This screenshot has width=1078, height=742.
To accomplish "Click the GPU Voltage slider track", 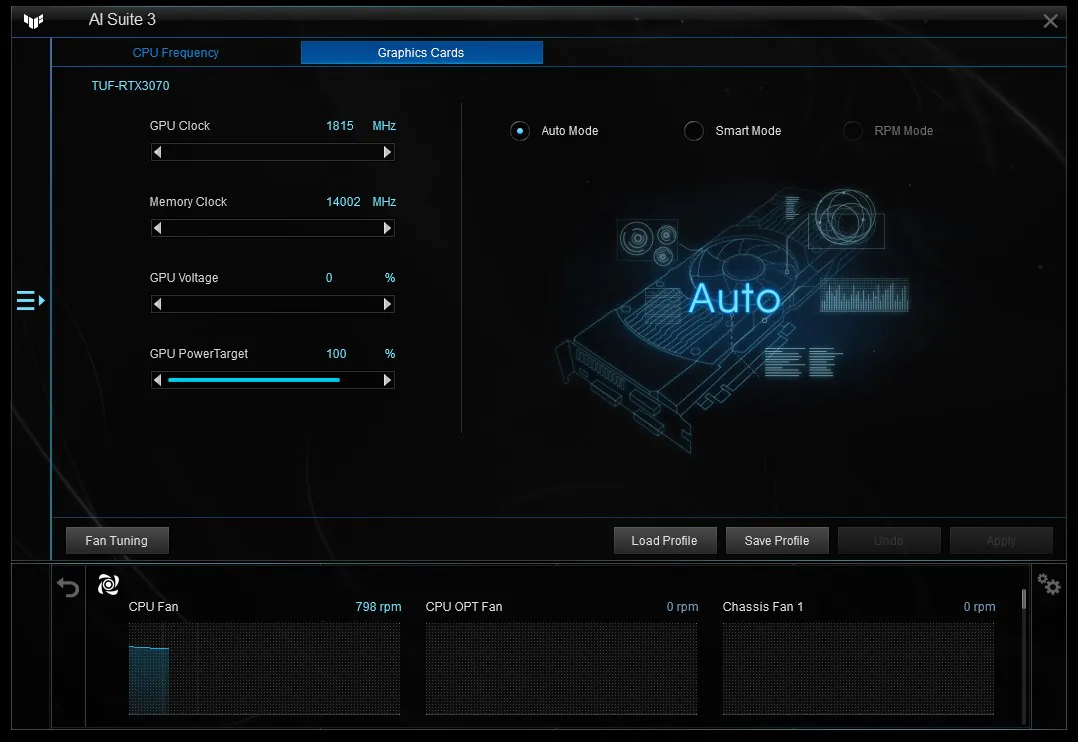I will (x=273, y=304).
